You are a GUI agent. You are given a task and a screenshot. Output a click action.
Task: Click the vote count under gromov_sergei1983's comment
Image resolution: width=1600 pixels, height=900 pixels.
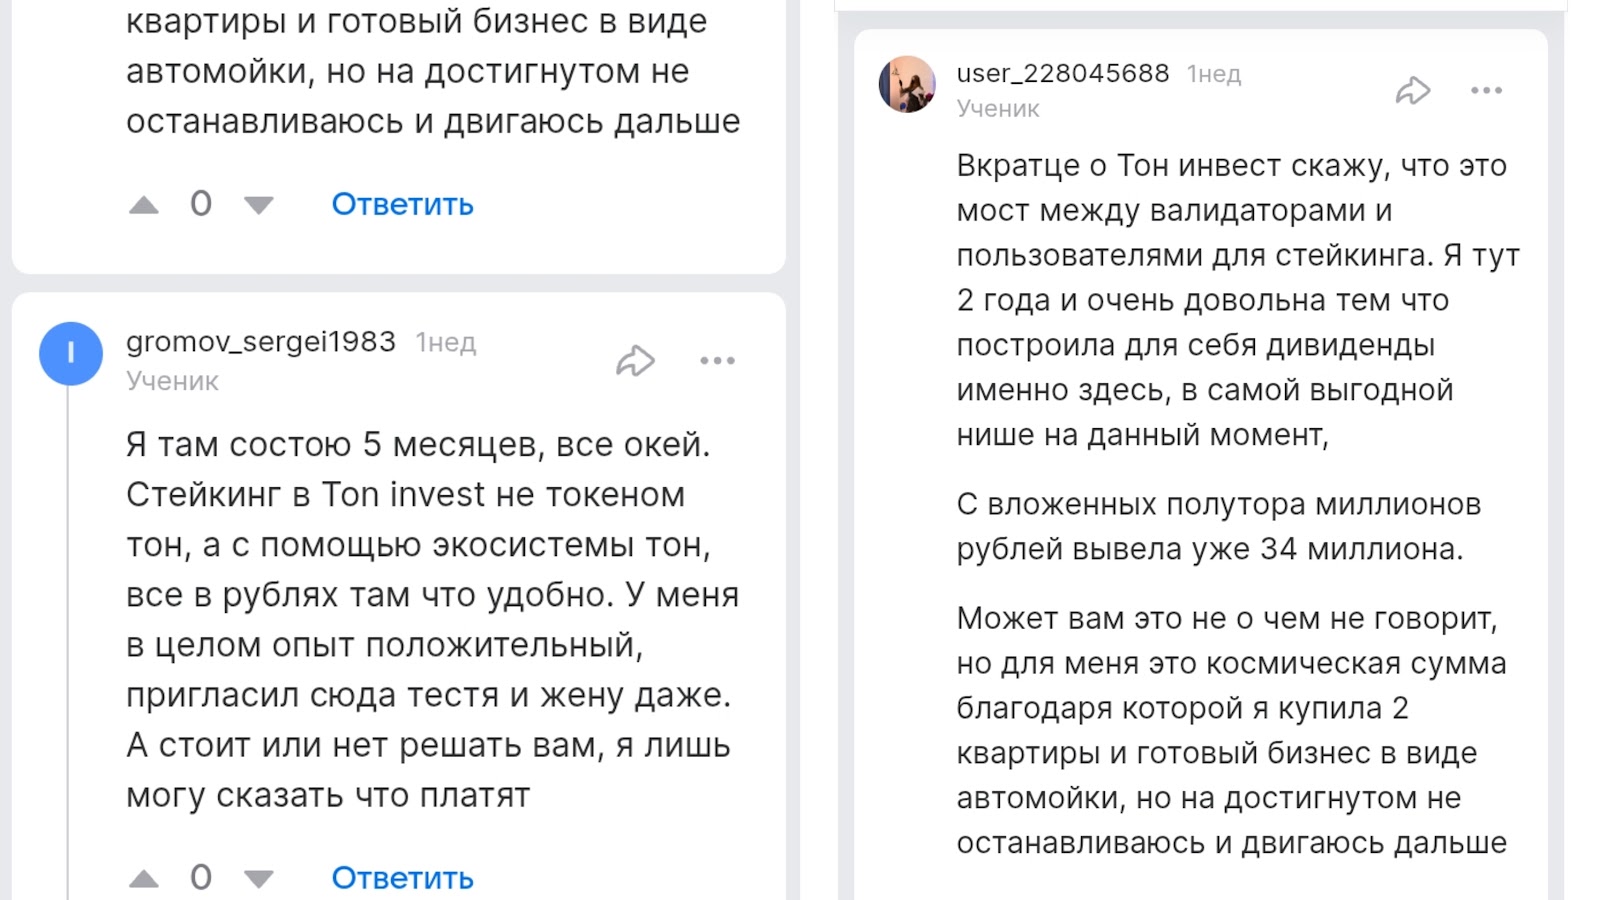coord(201,877)
